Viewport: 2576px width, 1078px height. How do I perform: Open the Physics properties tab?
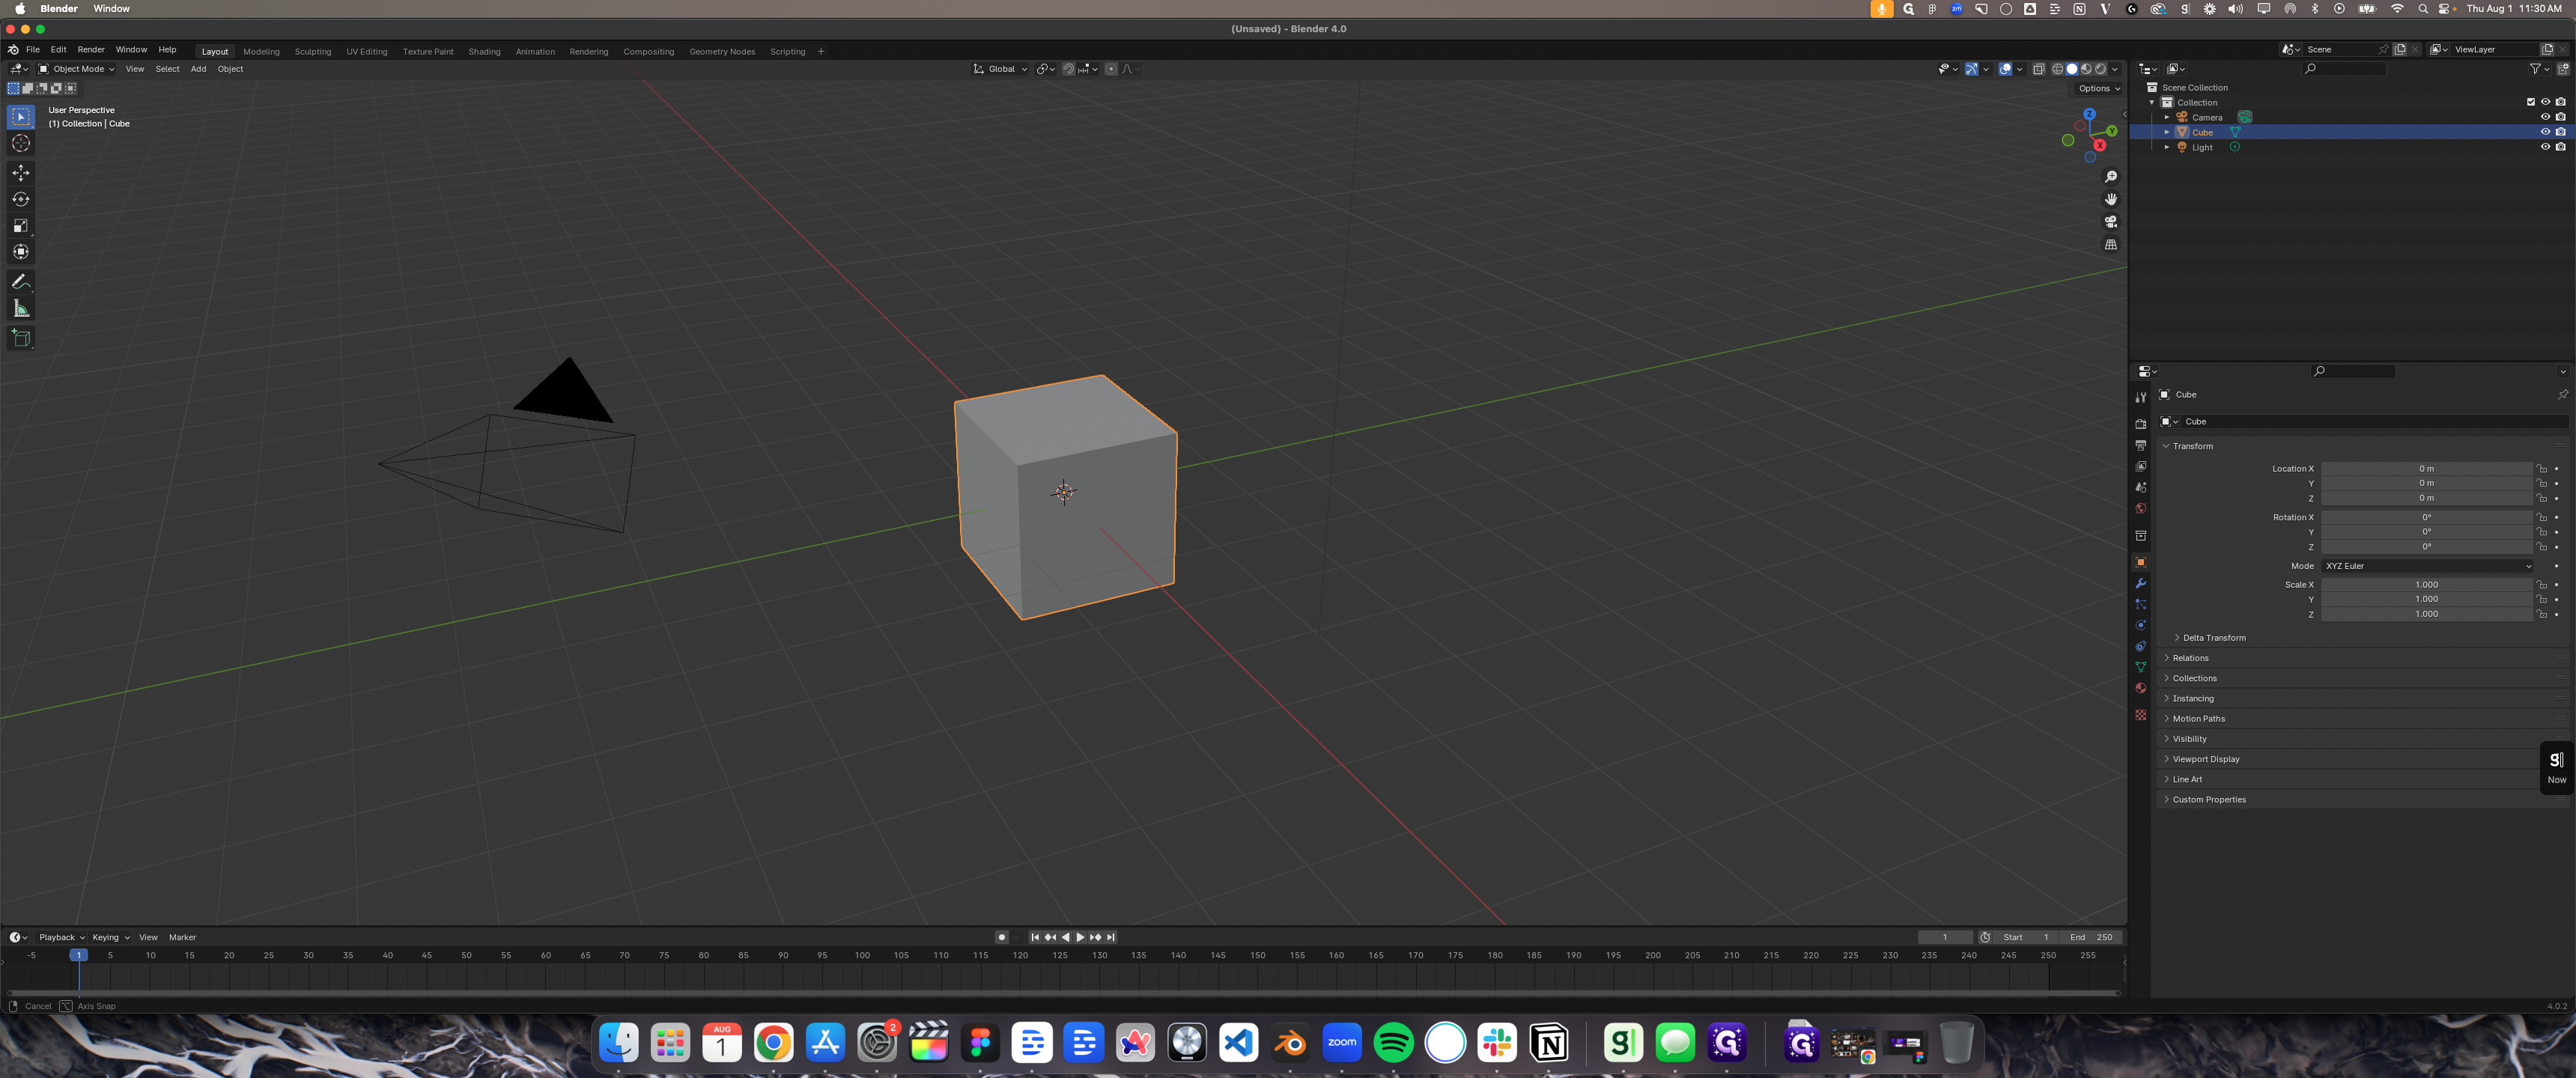click(2141, 625)
